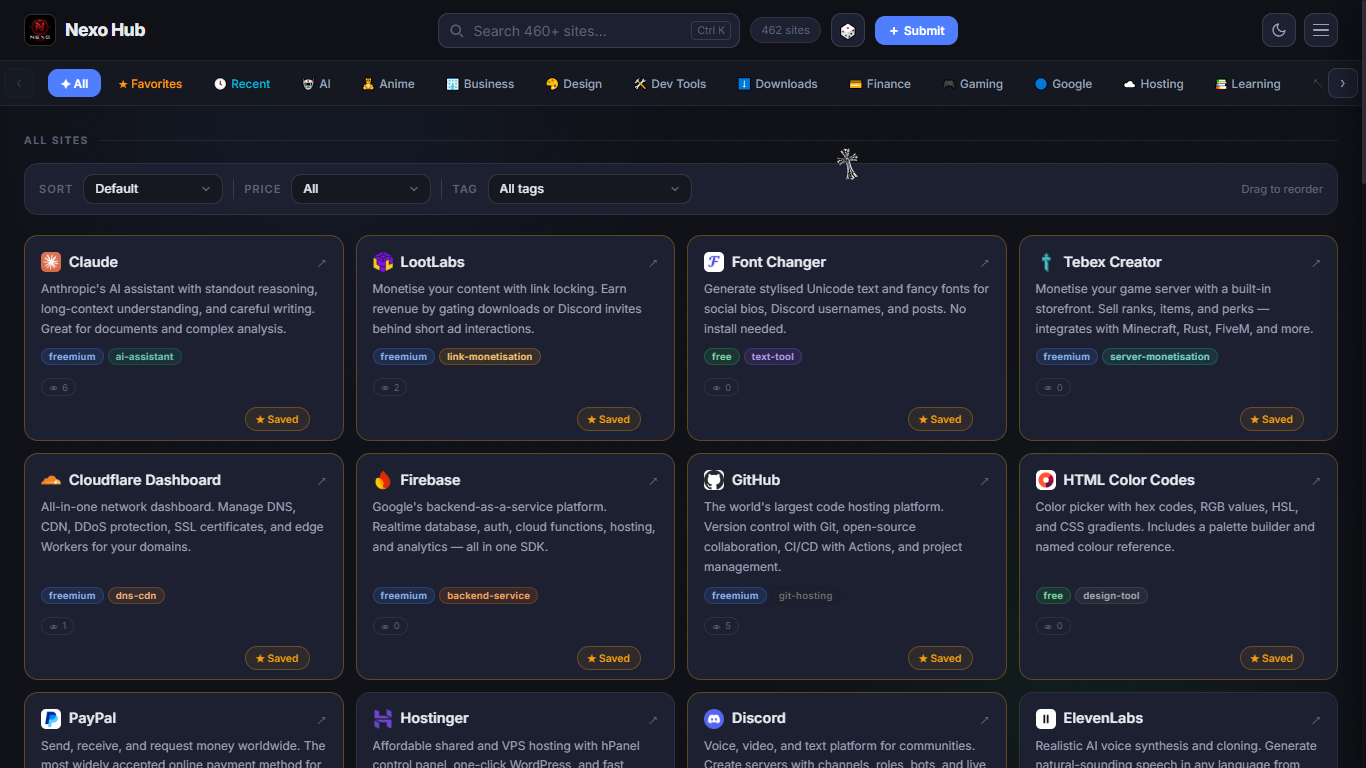Image resolution: width=1366 pixels, height=768 pixels.
Task: Toggle Saved on Firebase card
Action: [x=609, y=658]
